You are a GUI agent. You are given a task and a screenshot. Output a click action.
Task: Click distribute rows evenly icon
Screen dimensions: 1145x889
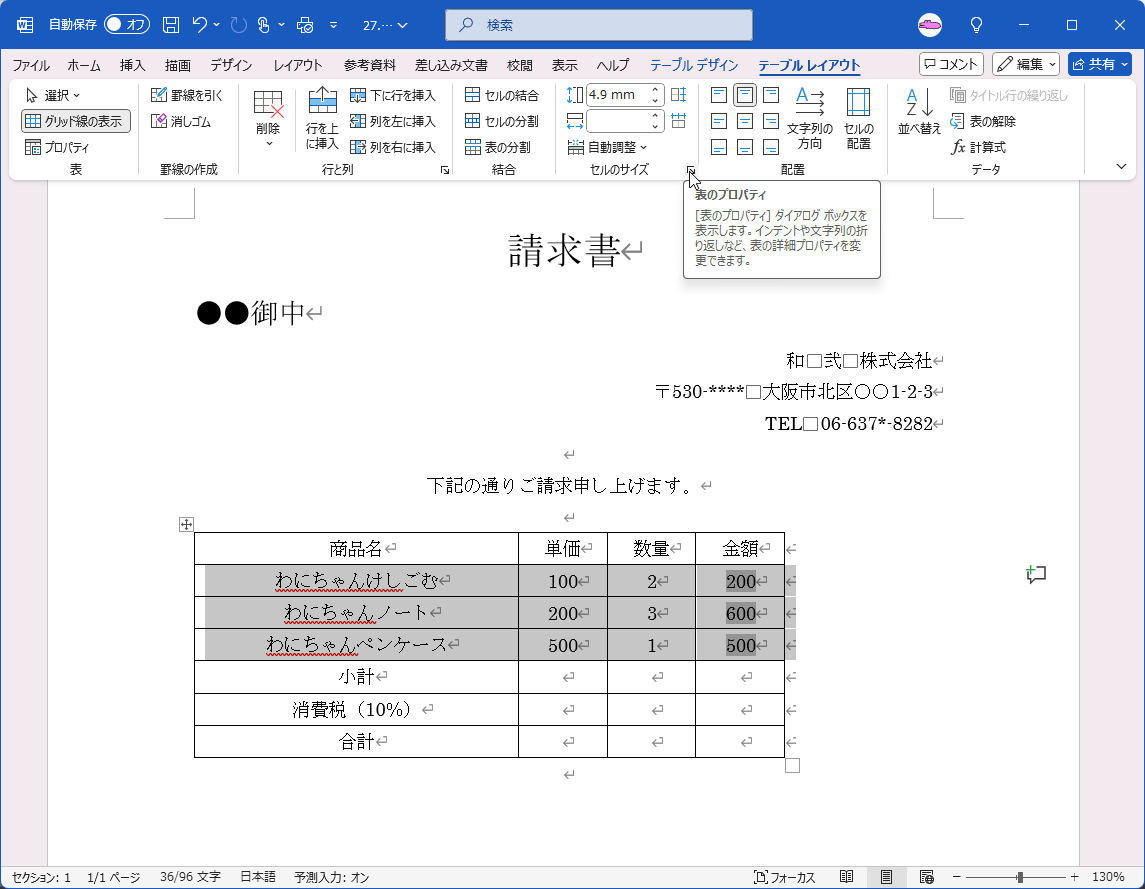tap(678, 95)
